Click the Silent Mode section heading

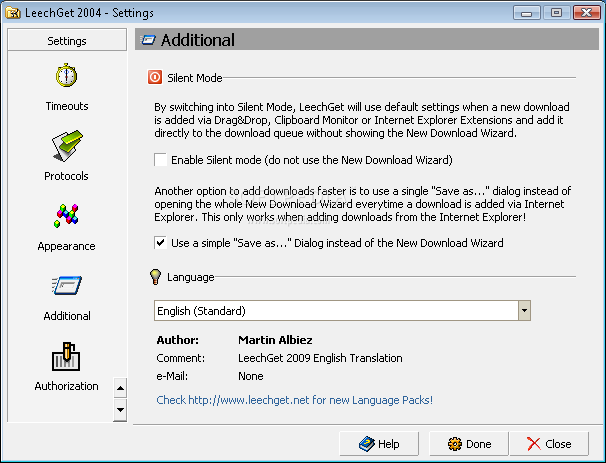(x=194, y=78)
